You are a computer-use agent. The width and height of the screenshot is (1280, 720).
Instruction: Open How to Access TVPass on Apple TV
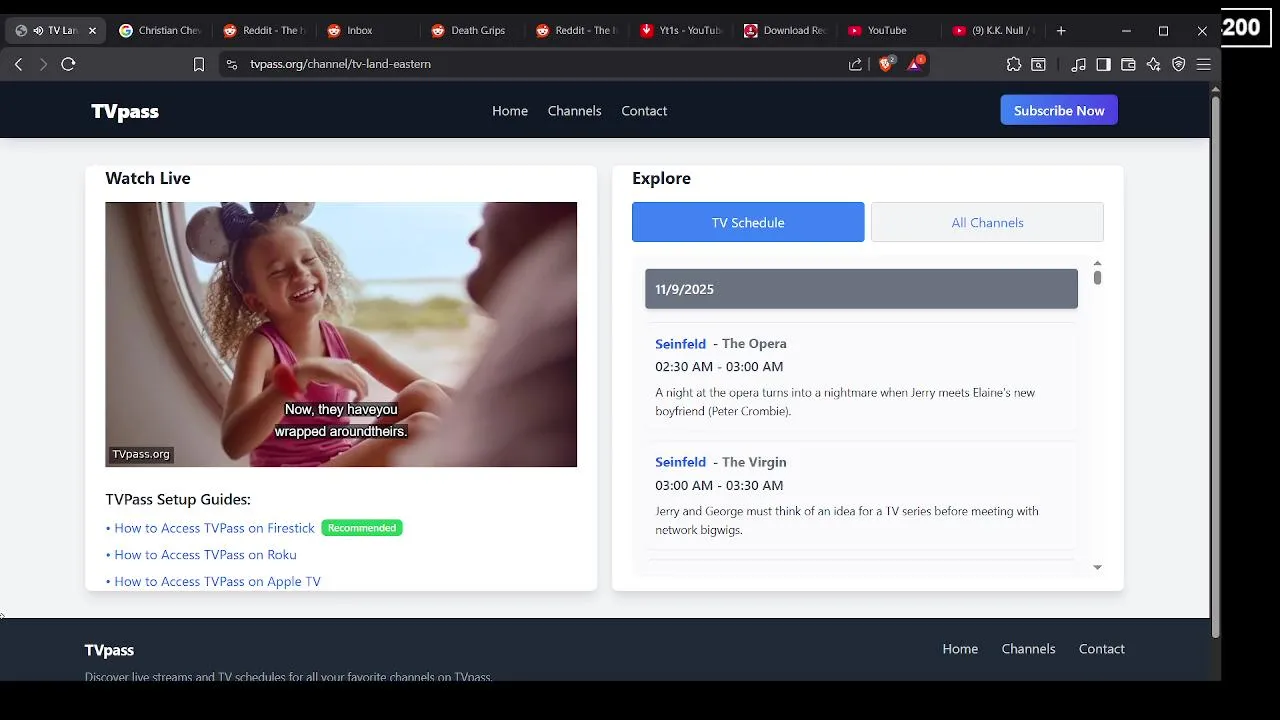217,581
